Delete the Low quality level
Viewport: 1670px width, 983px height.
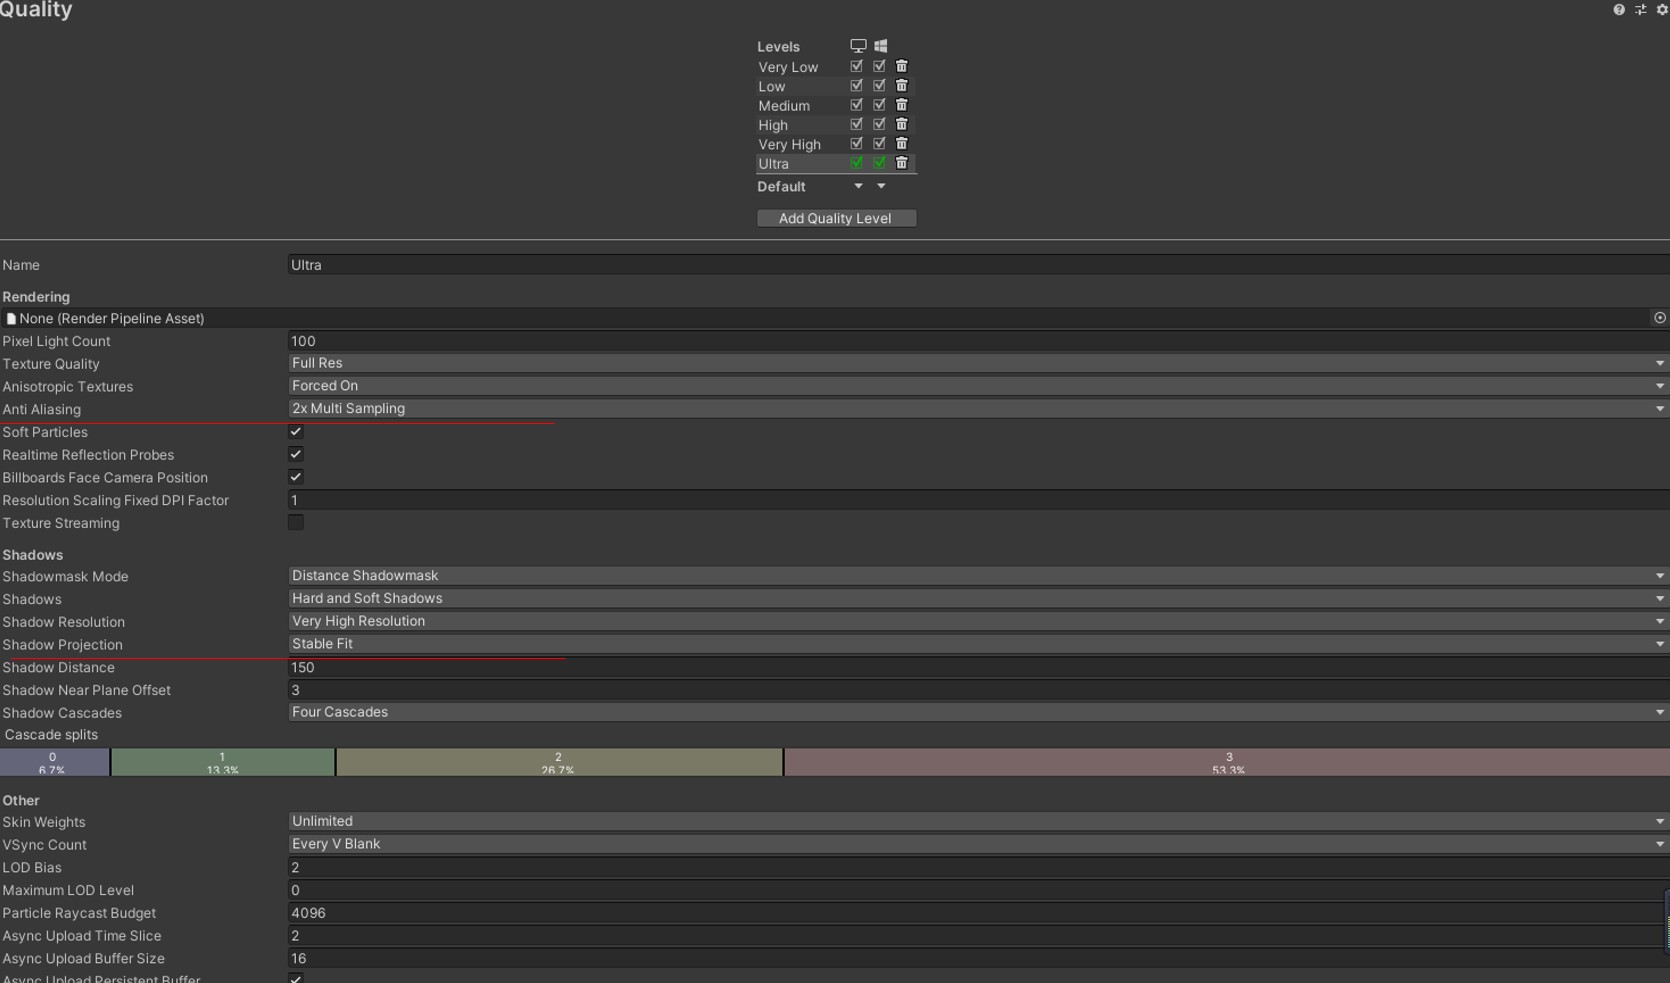[x=902, y=85]
